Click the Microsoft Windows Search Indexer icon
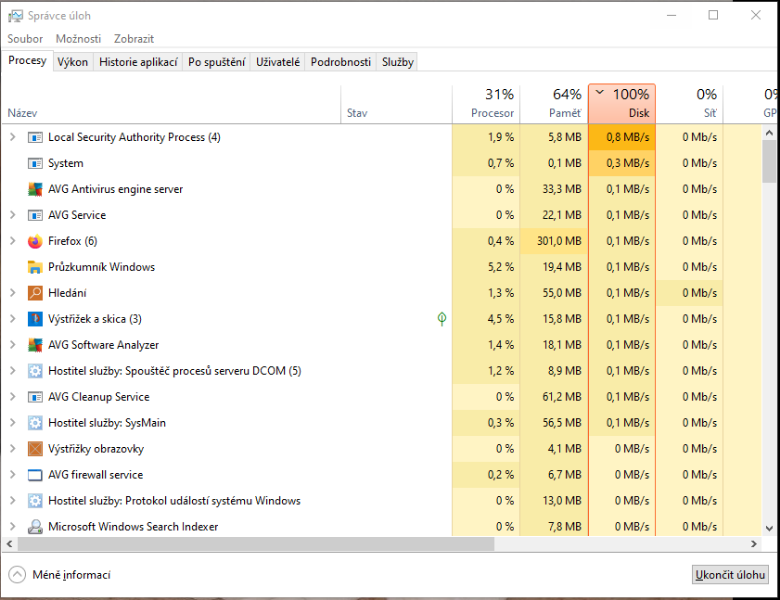The height and width of the screenshot is (600, 780). pos(35,526)
